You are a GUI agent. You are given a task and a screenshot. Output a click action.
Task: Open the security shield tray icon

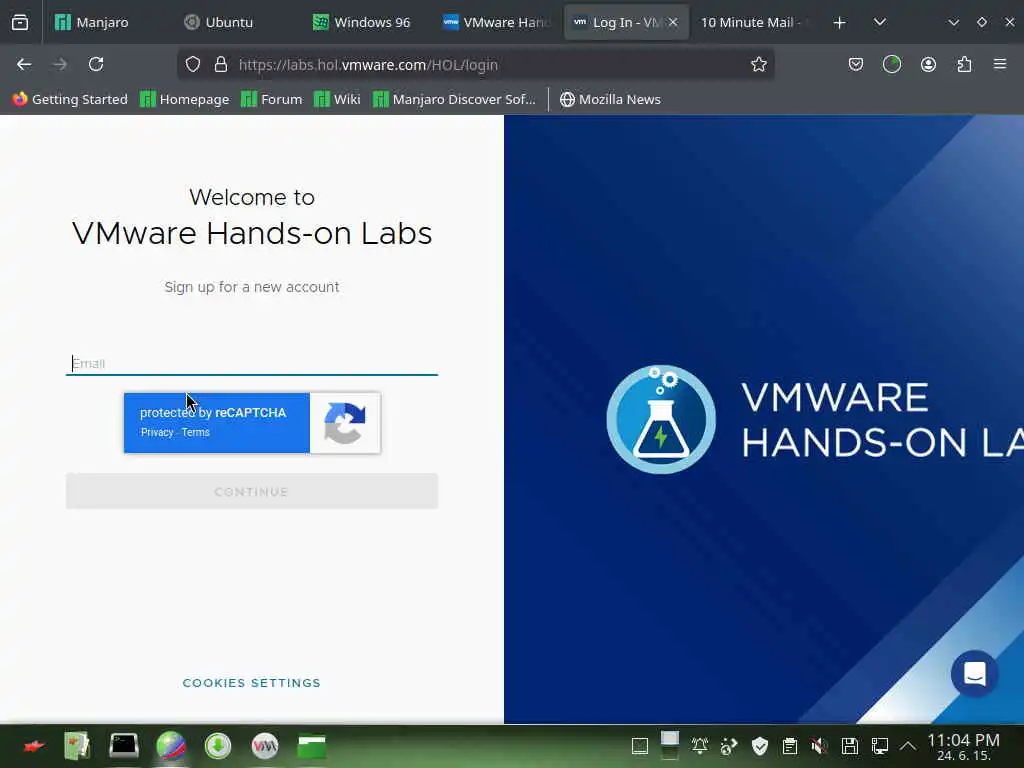click(x=760, y=746)
